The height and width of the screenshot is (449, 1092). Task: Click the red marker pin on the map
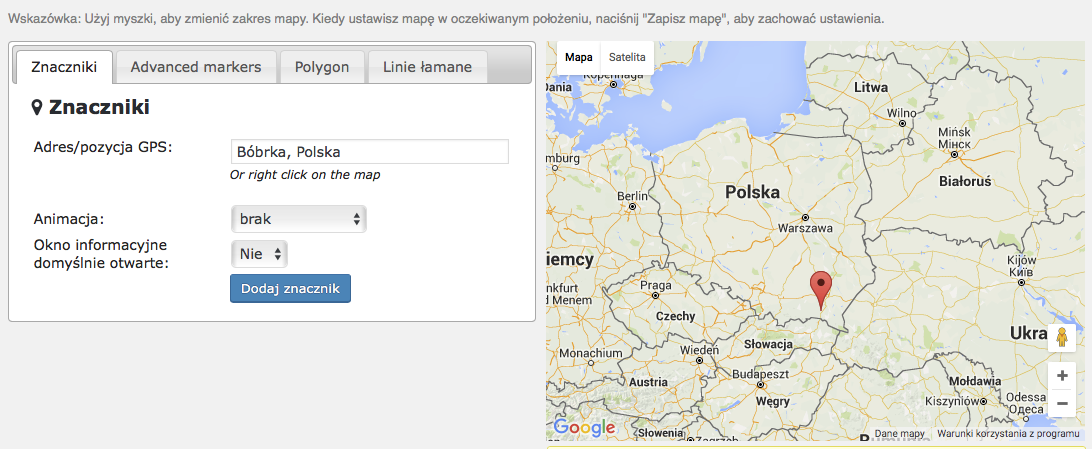point(822,290)
